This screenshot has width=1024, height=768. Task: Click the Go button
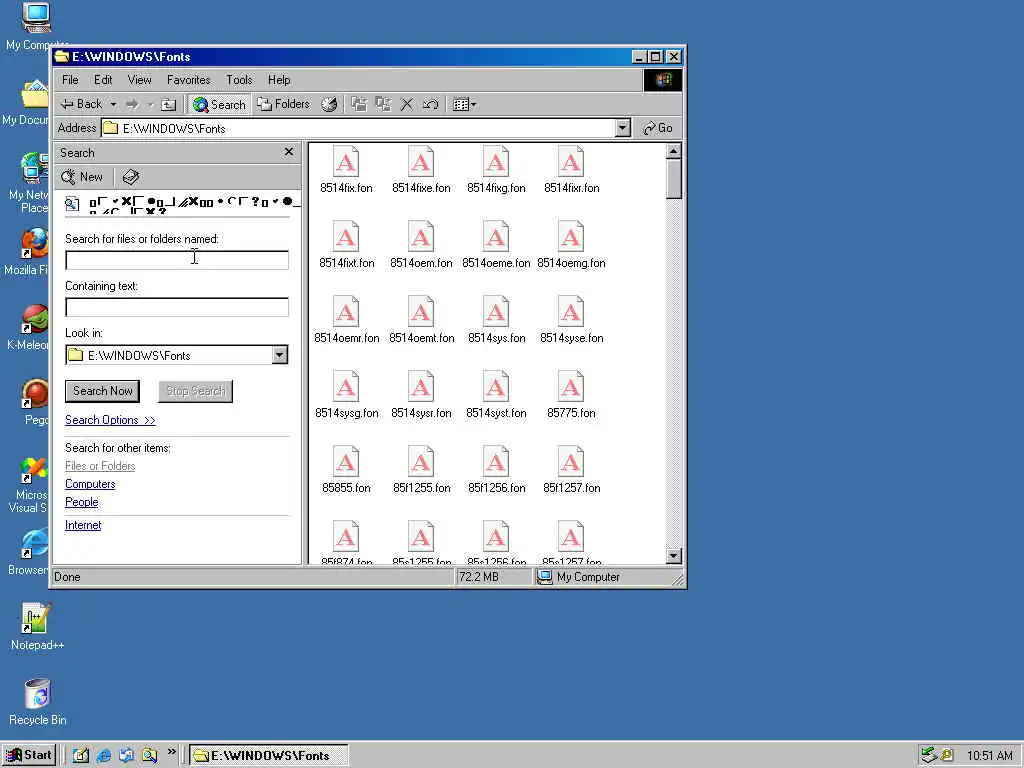(658, 128)
